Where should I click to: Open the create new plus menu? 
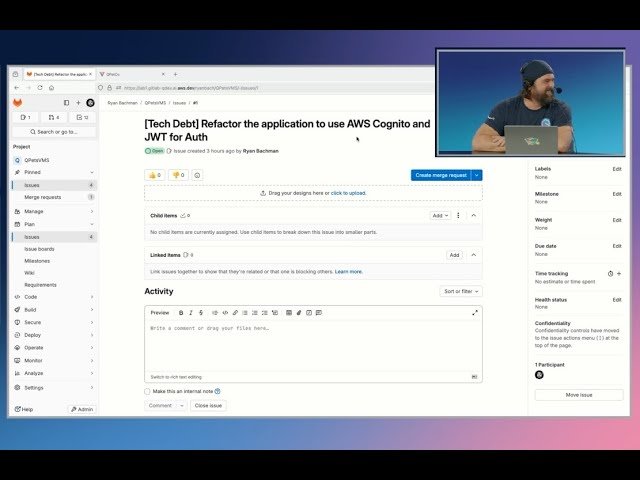click(78, 103)
